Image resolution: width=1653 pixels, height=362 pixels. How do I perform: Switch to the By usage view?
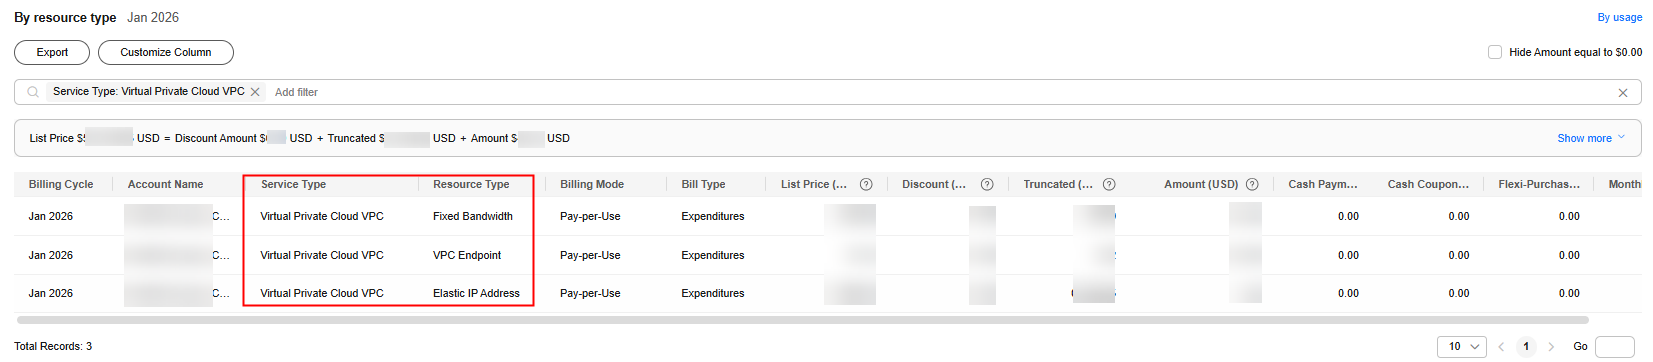pyautogui.click(x=1619, y=17)
